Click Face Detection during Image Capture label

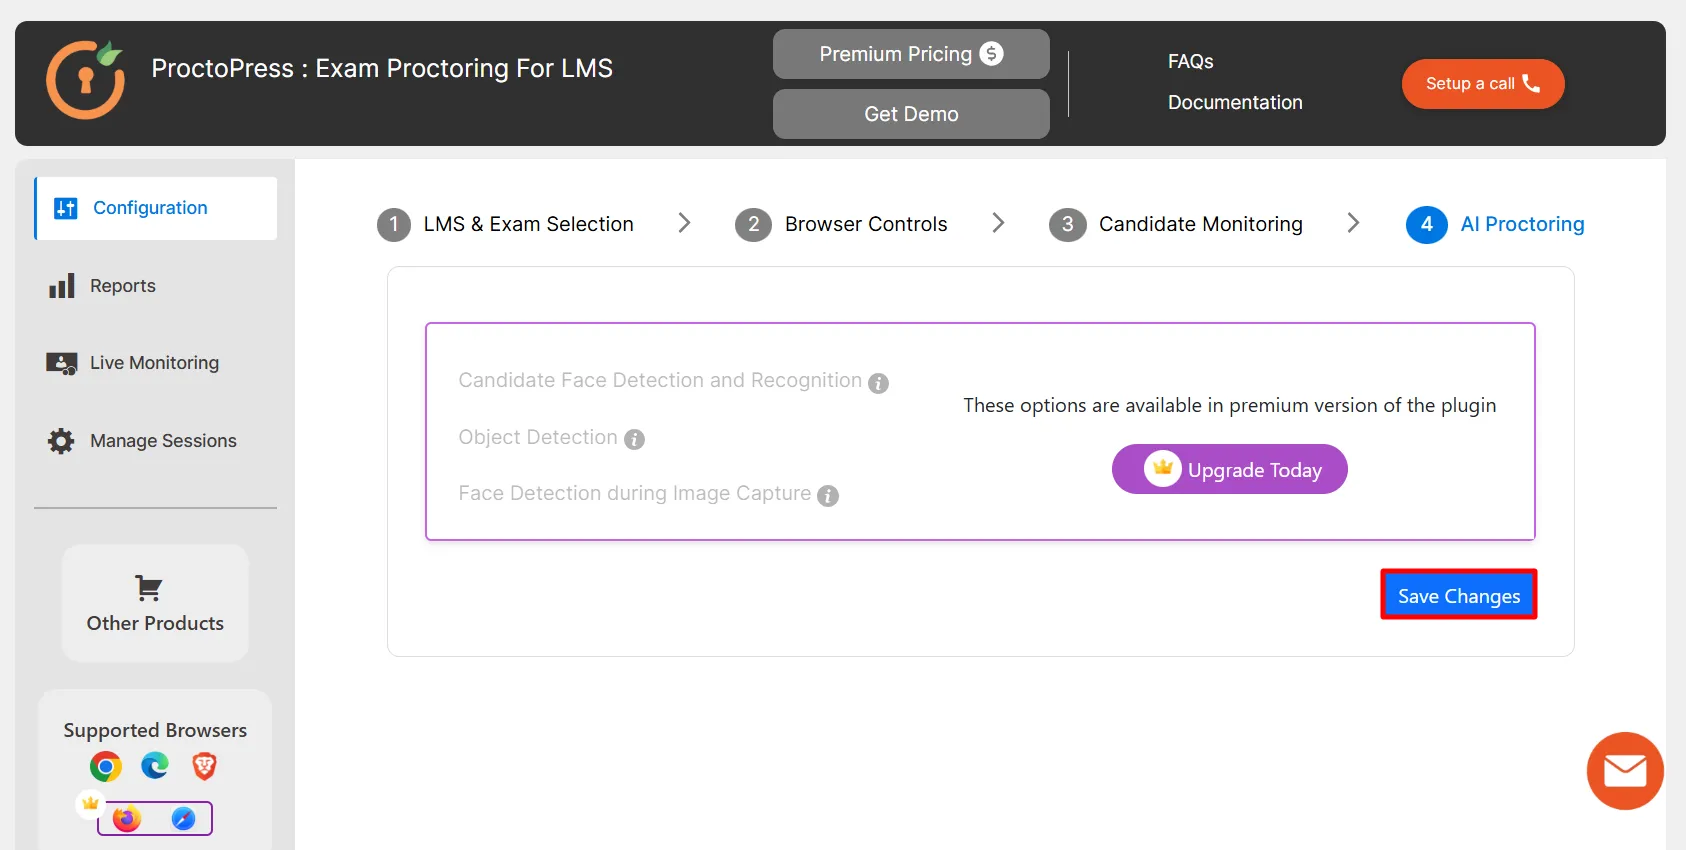point(634,493)
